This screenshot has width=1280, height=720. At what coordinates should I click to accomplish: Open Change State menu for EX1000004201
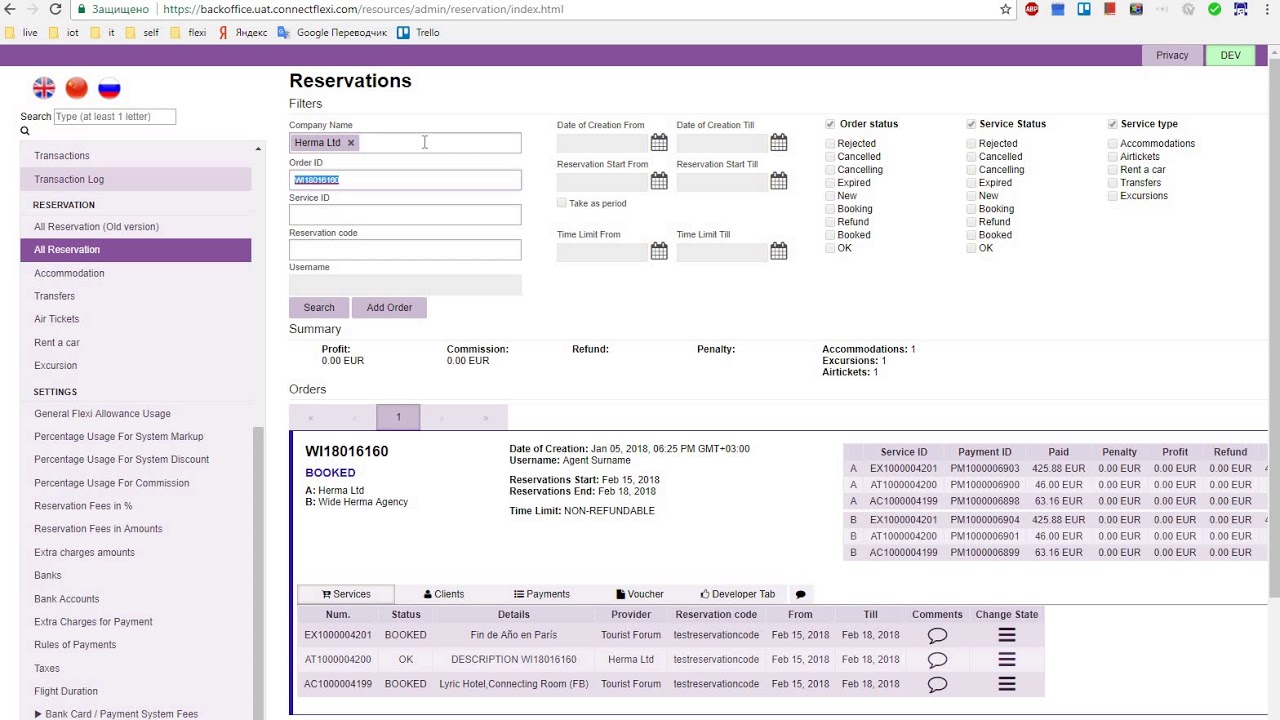click(x=1007, y=635)
